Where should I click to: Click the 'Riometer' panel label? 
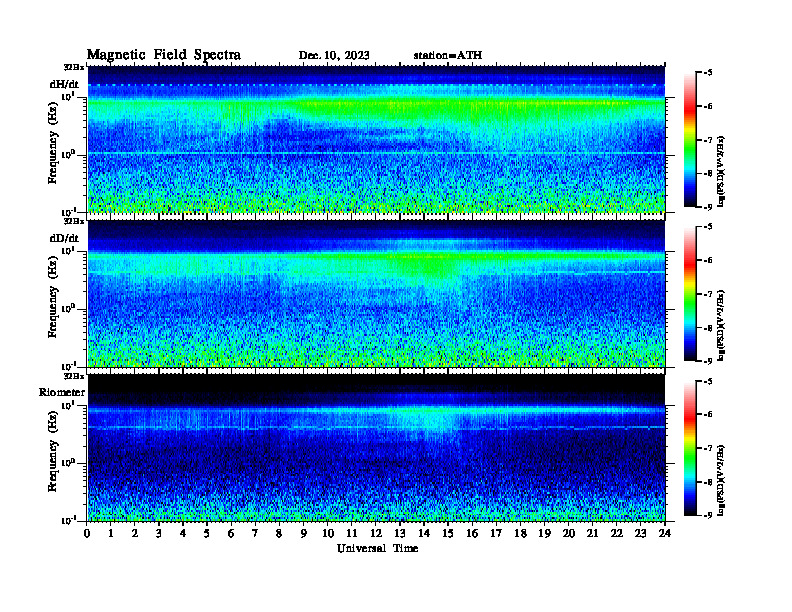pos(62,392)
